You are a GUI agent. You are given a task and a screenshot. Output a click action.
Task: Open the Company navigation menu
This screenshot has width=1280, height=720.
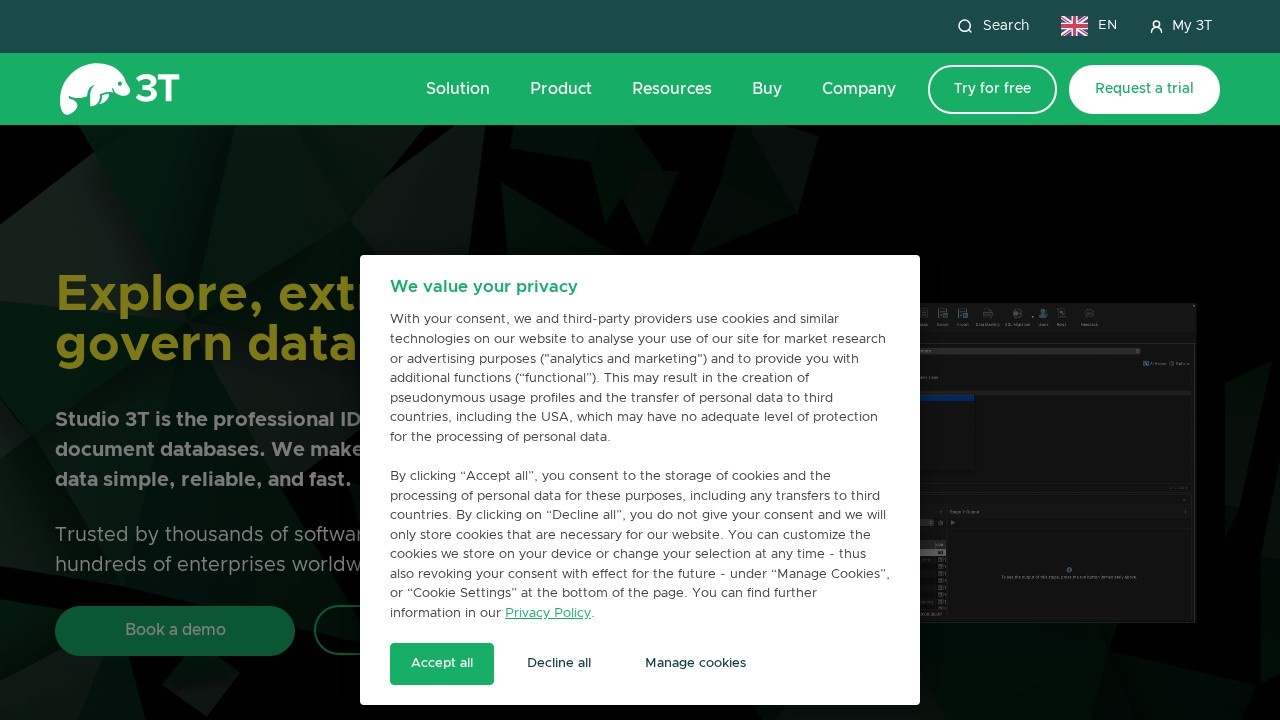(x=858, y=89)
